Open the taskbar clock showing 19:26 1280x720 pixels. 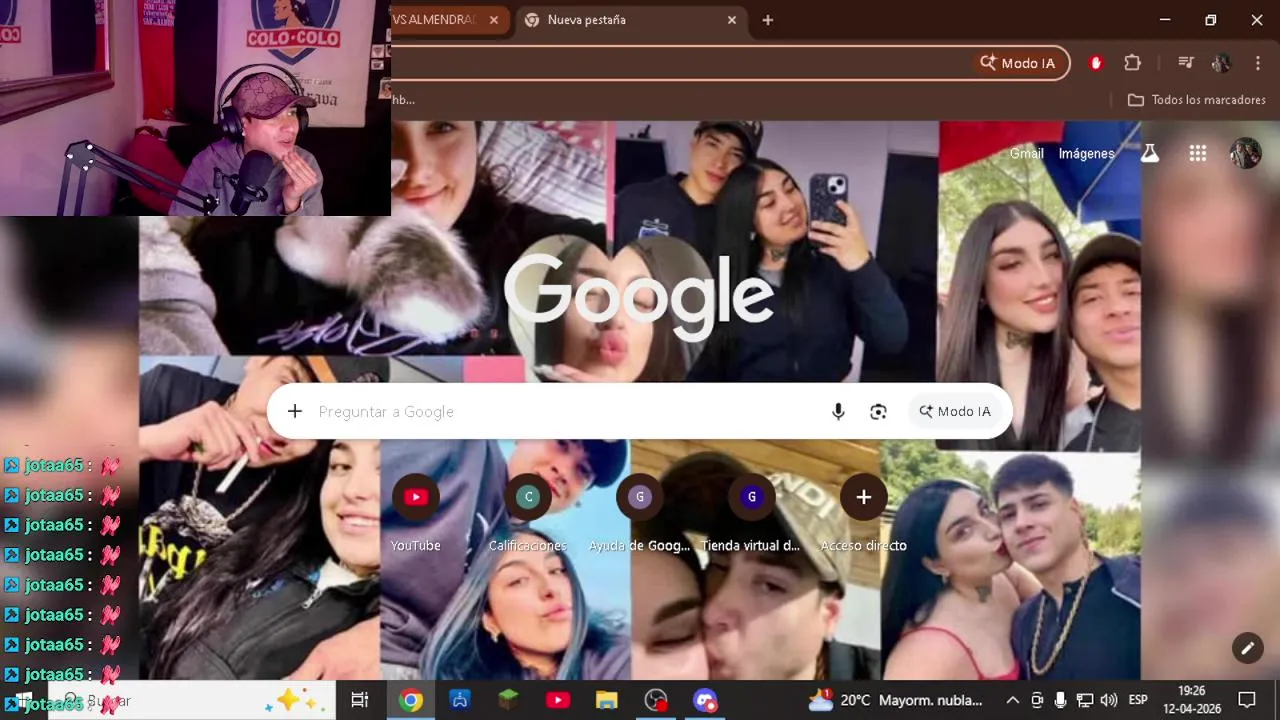(1192, 700)
